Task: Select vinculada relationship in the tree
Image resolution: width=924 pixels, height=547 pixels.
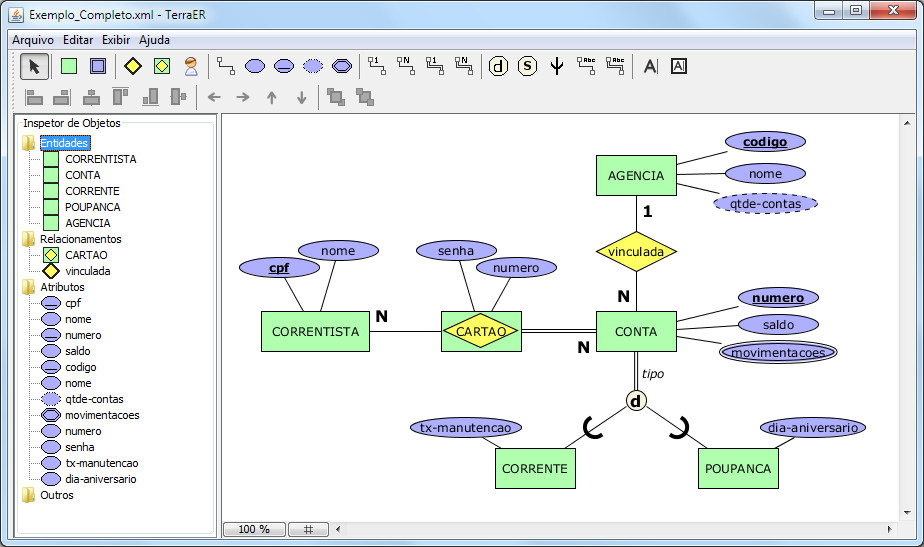Action: point(88,271)
